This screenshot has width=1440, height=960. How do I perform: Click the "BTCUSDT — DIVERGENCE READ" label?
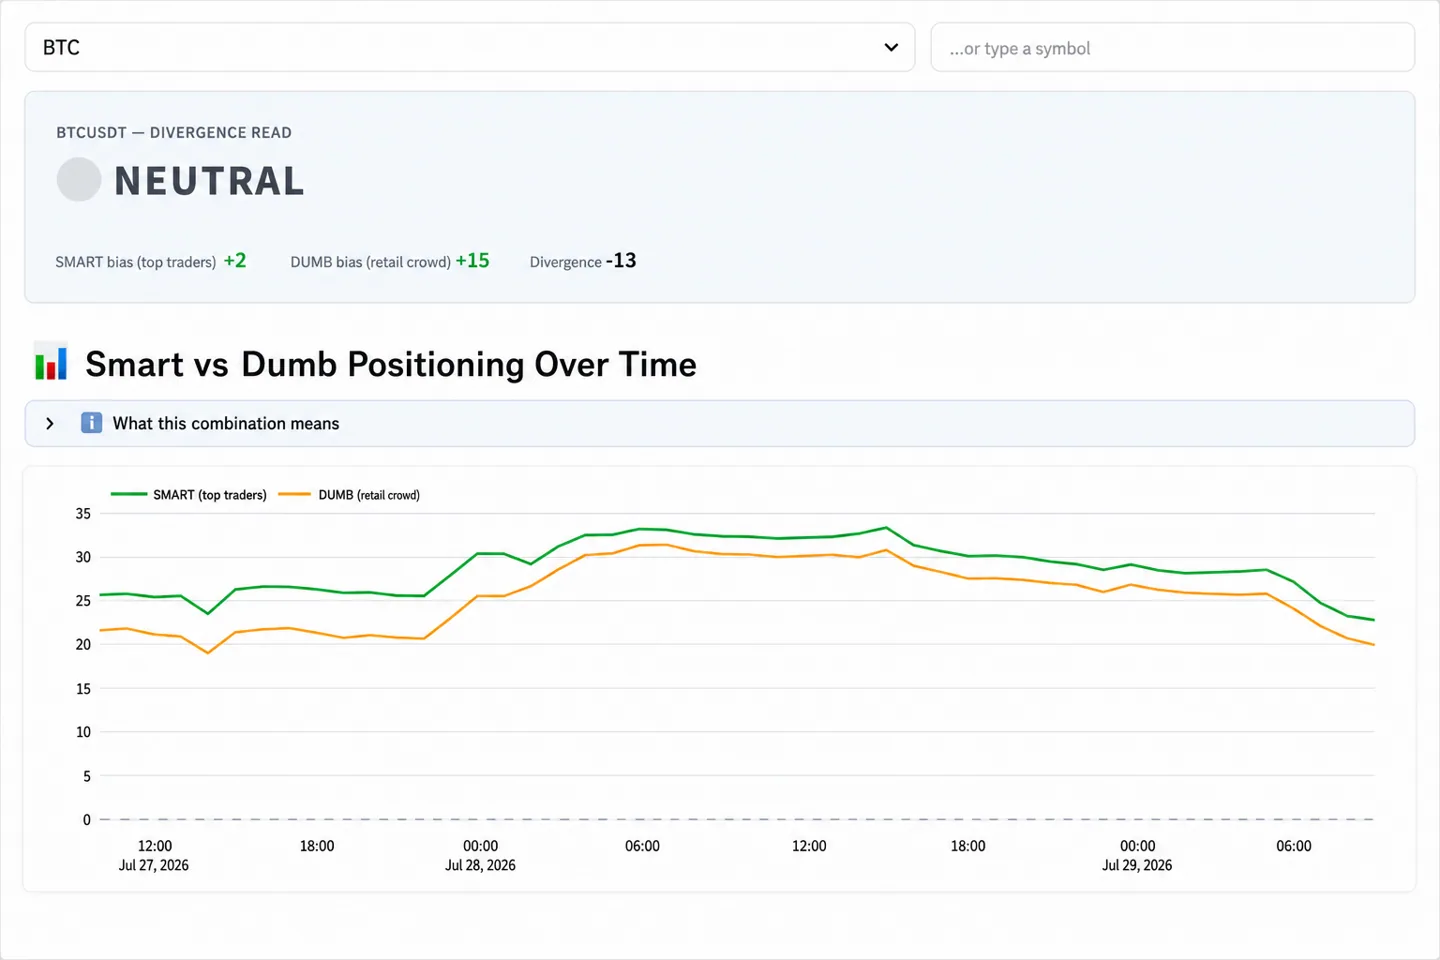pyautogui.click(x=174, y=132)
